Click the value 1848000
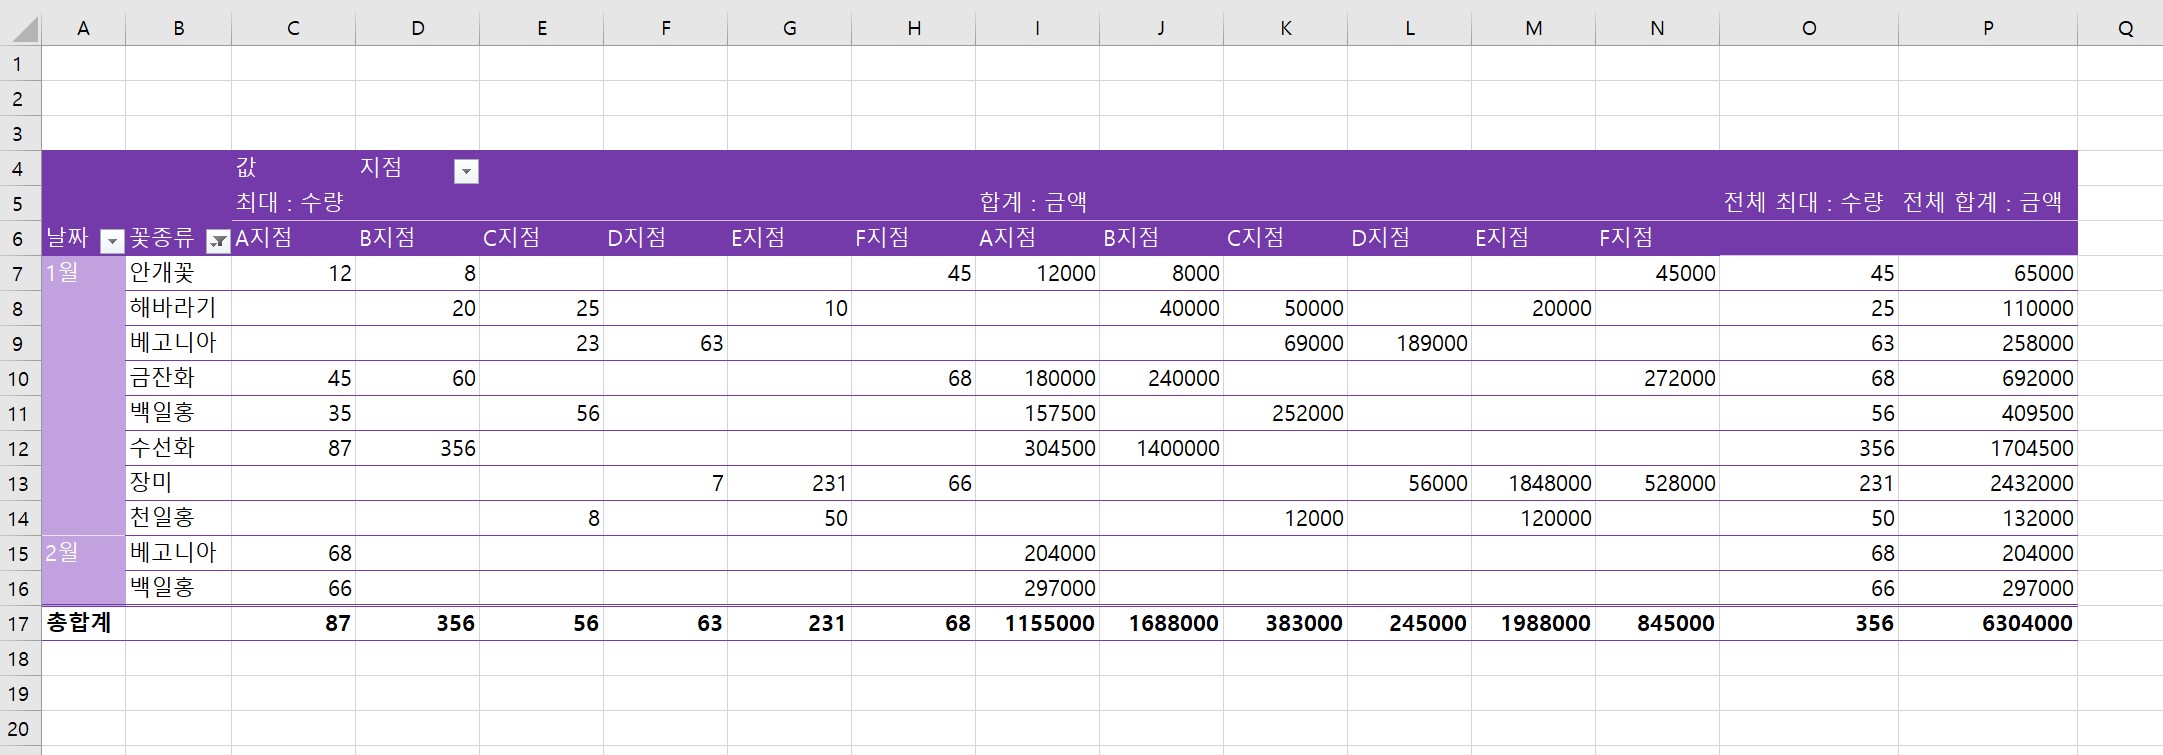This screenshot has height=755, width=2163. coord(1534,483)
